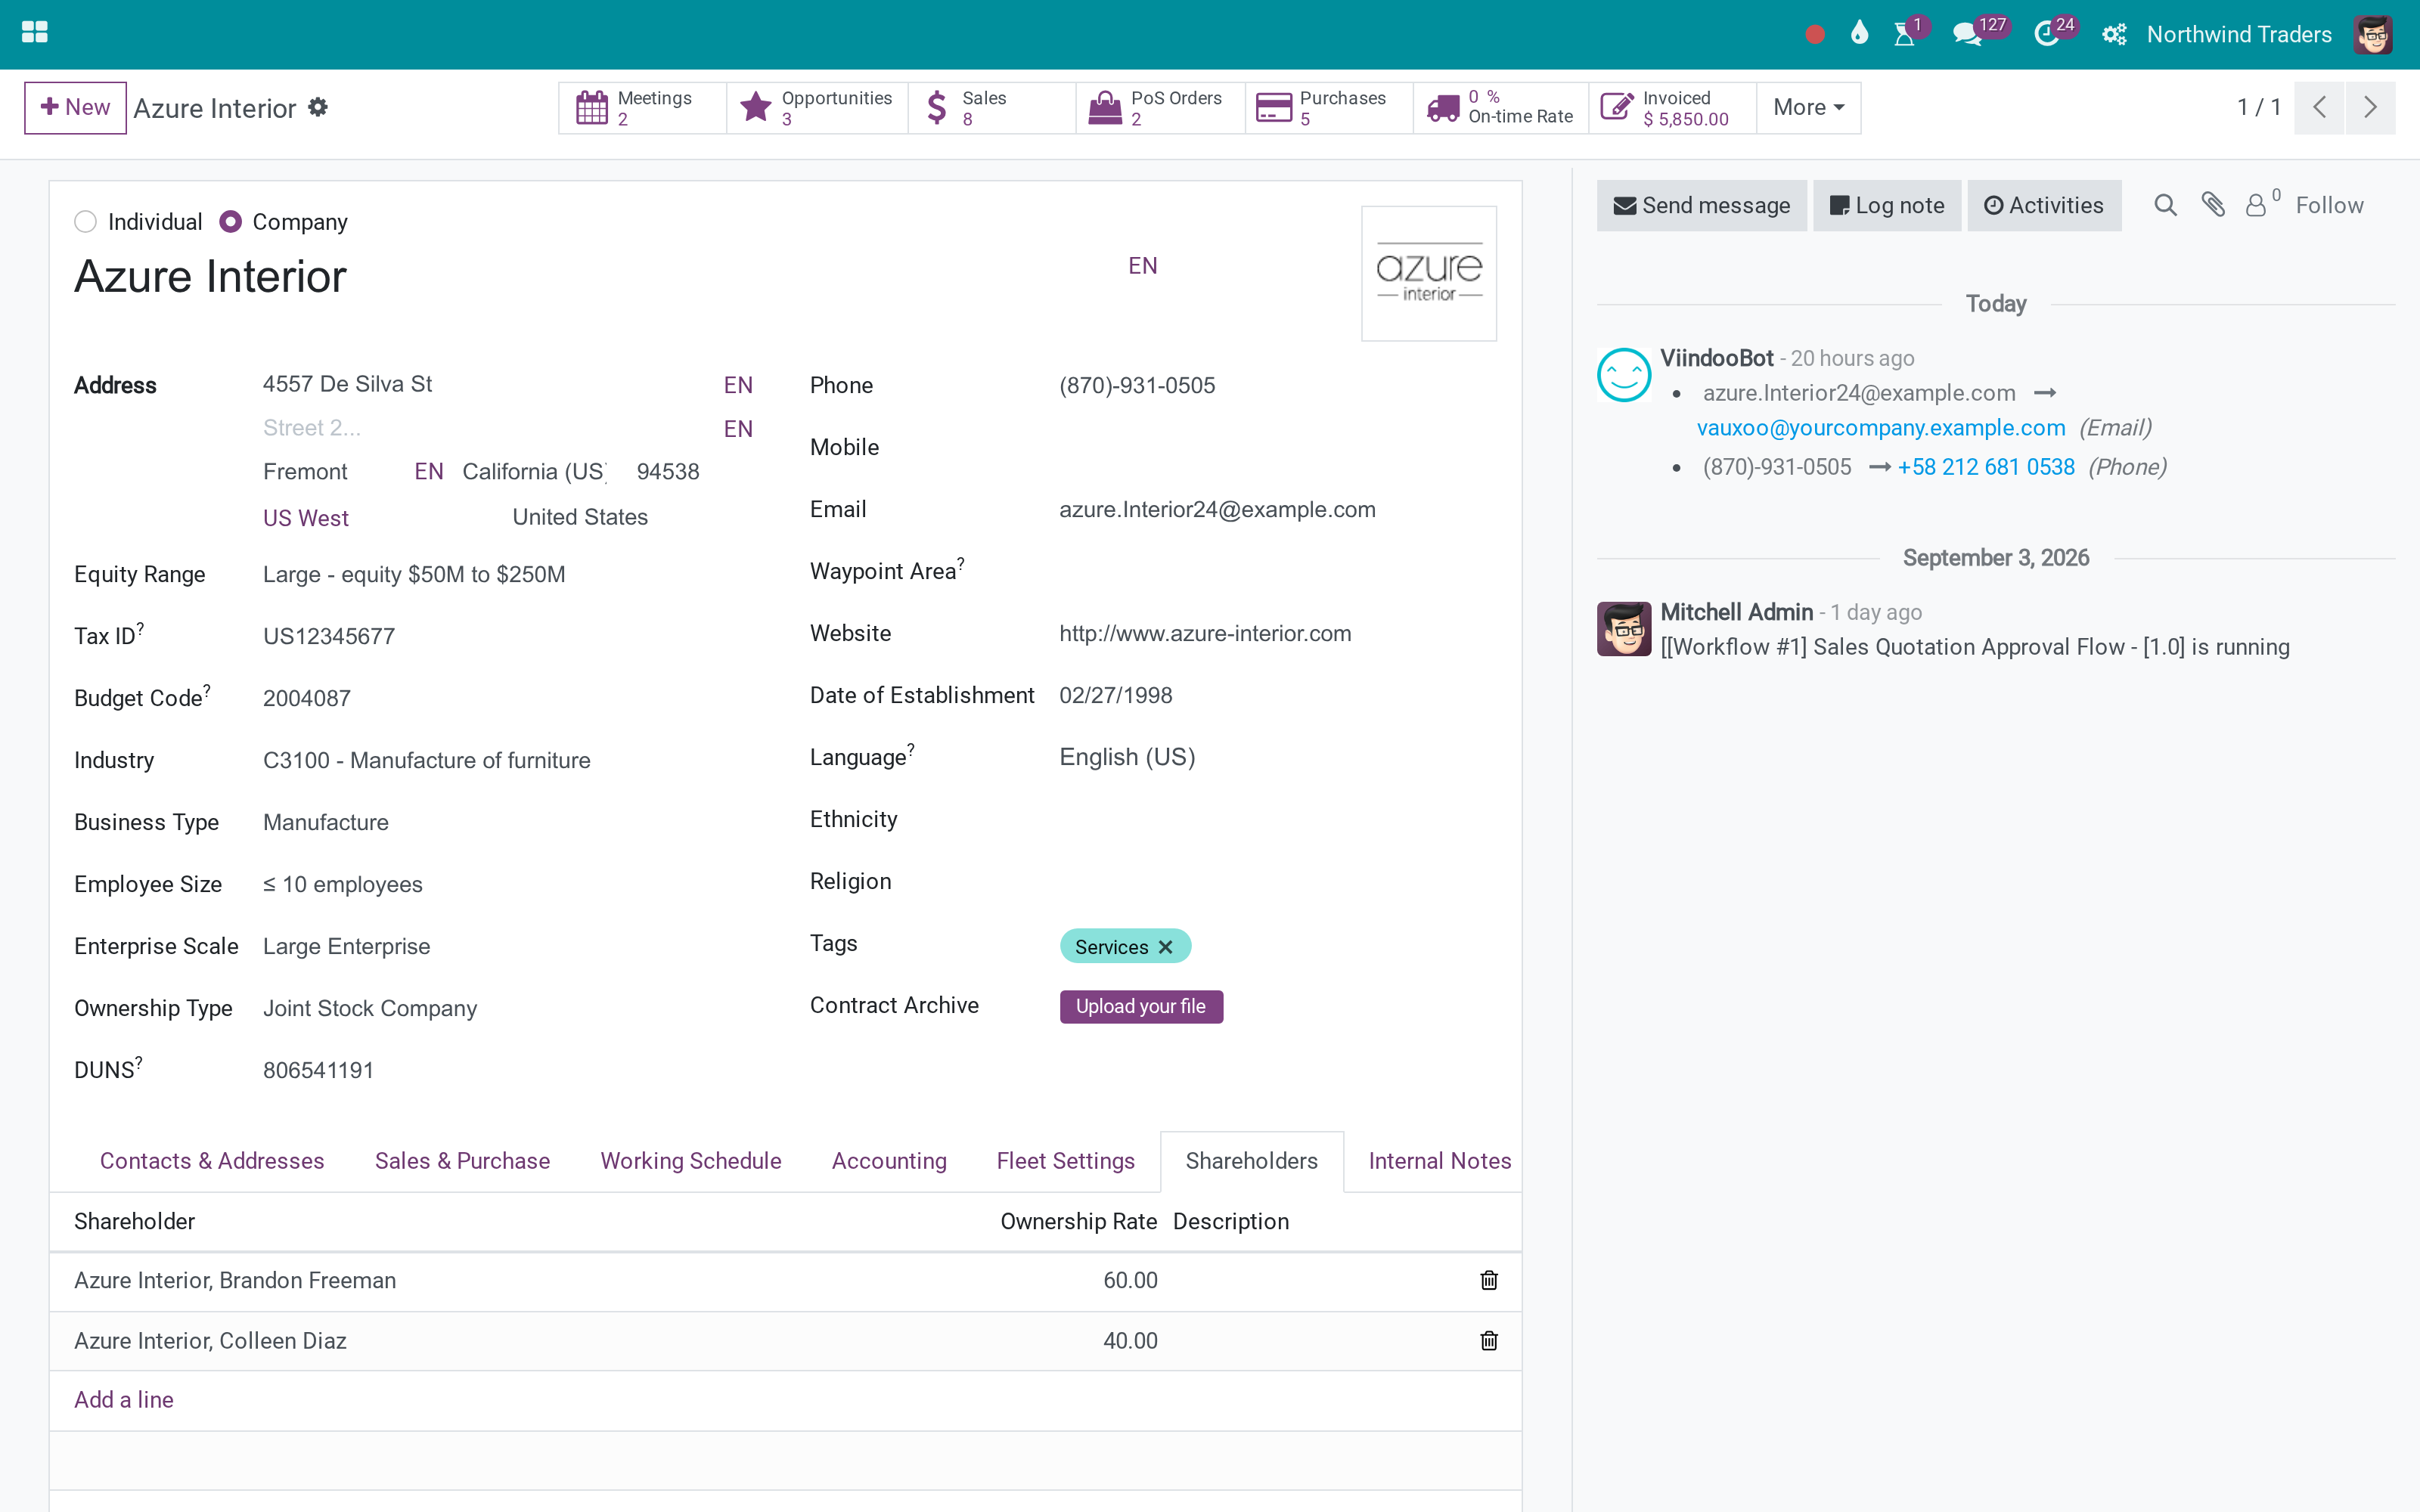Go to the next record arrow

click(x=2370, y=107)
